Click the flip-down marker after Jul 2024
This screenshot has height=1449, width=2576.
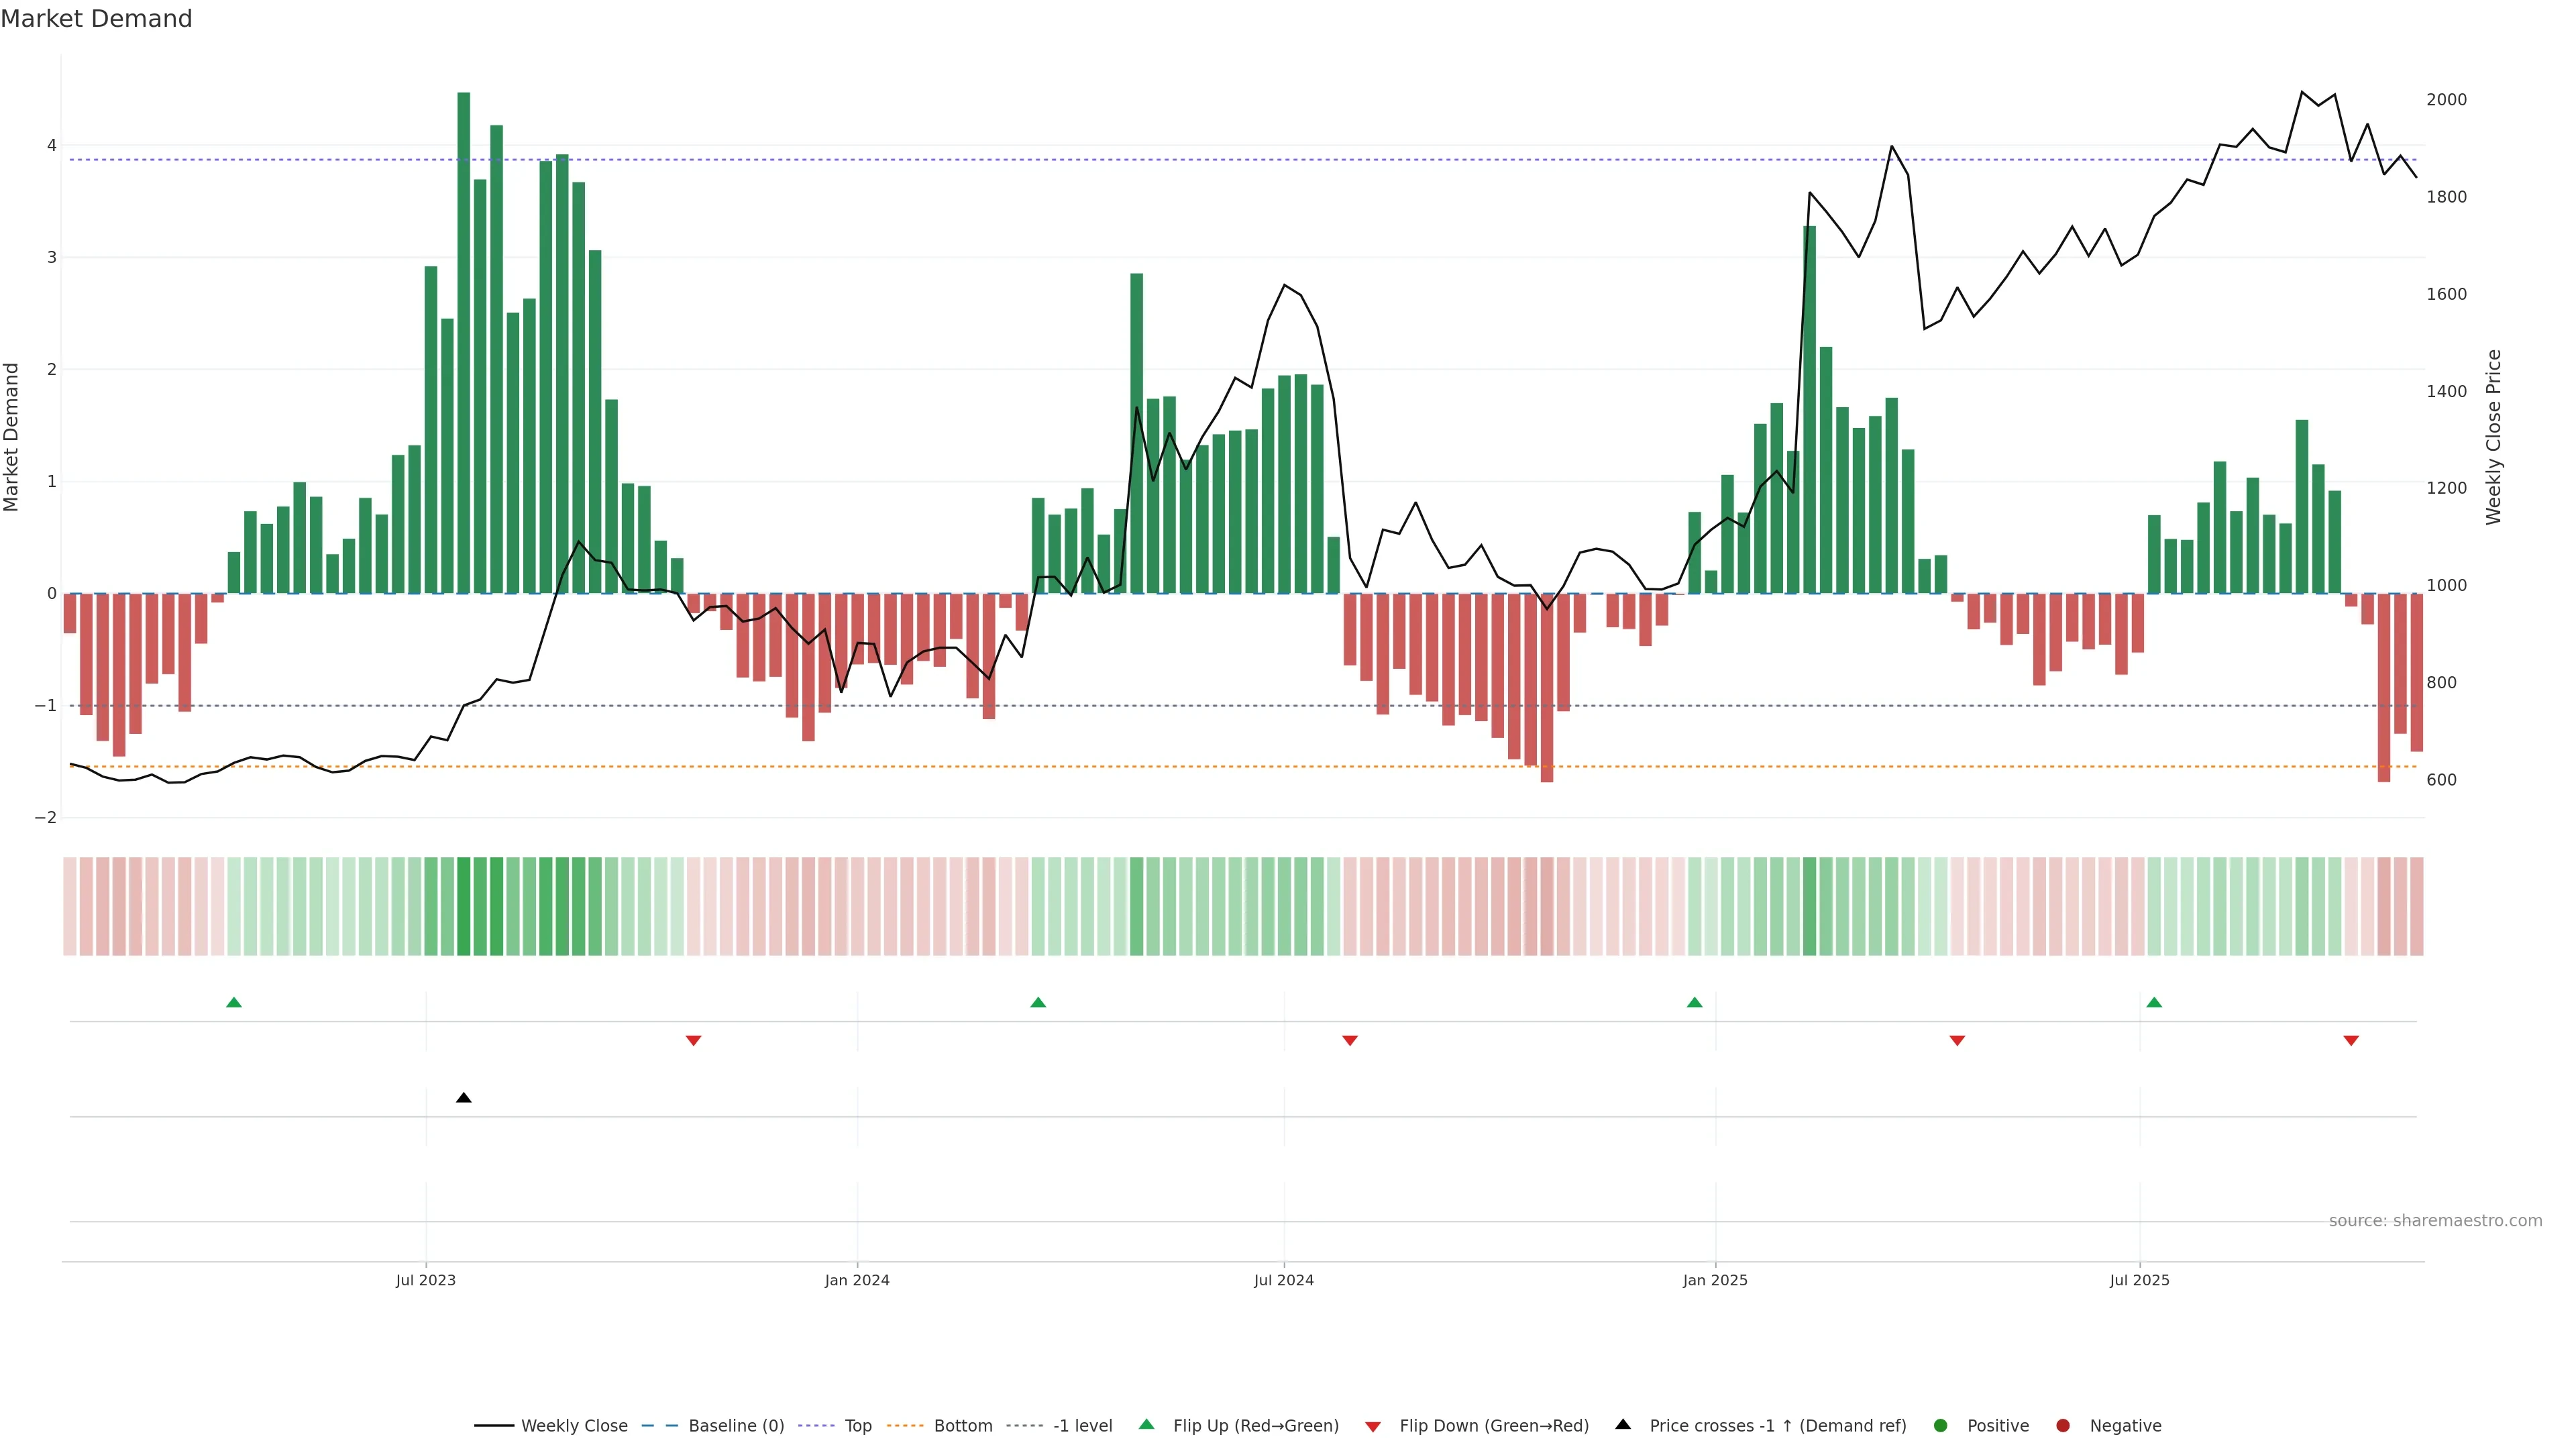point(1349,1041)
